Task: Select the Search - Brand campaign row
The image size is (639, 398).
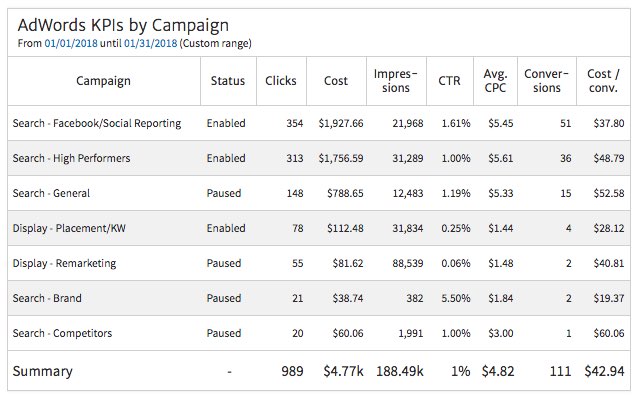Action: click(319, 298)
